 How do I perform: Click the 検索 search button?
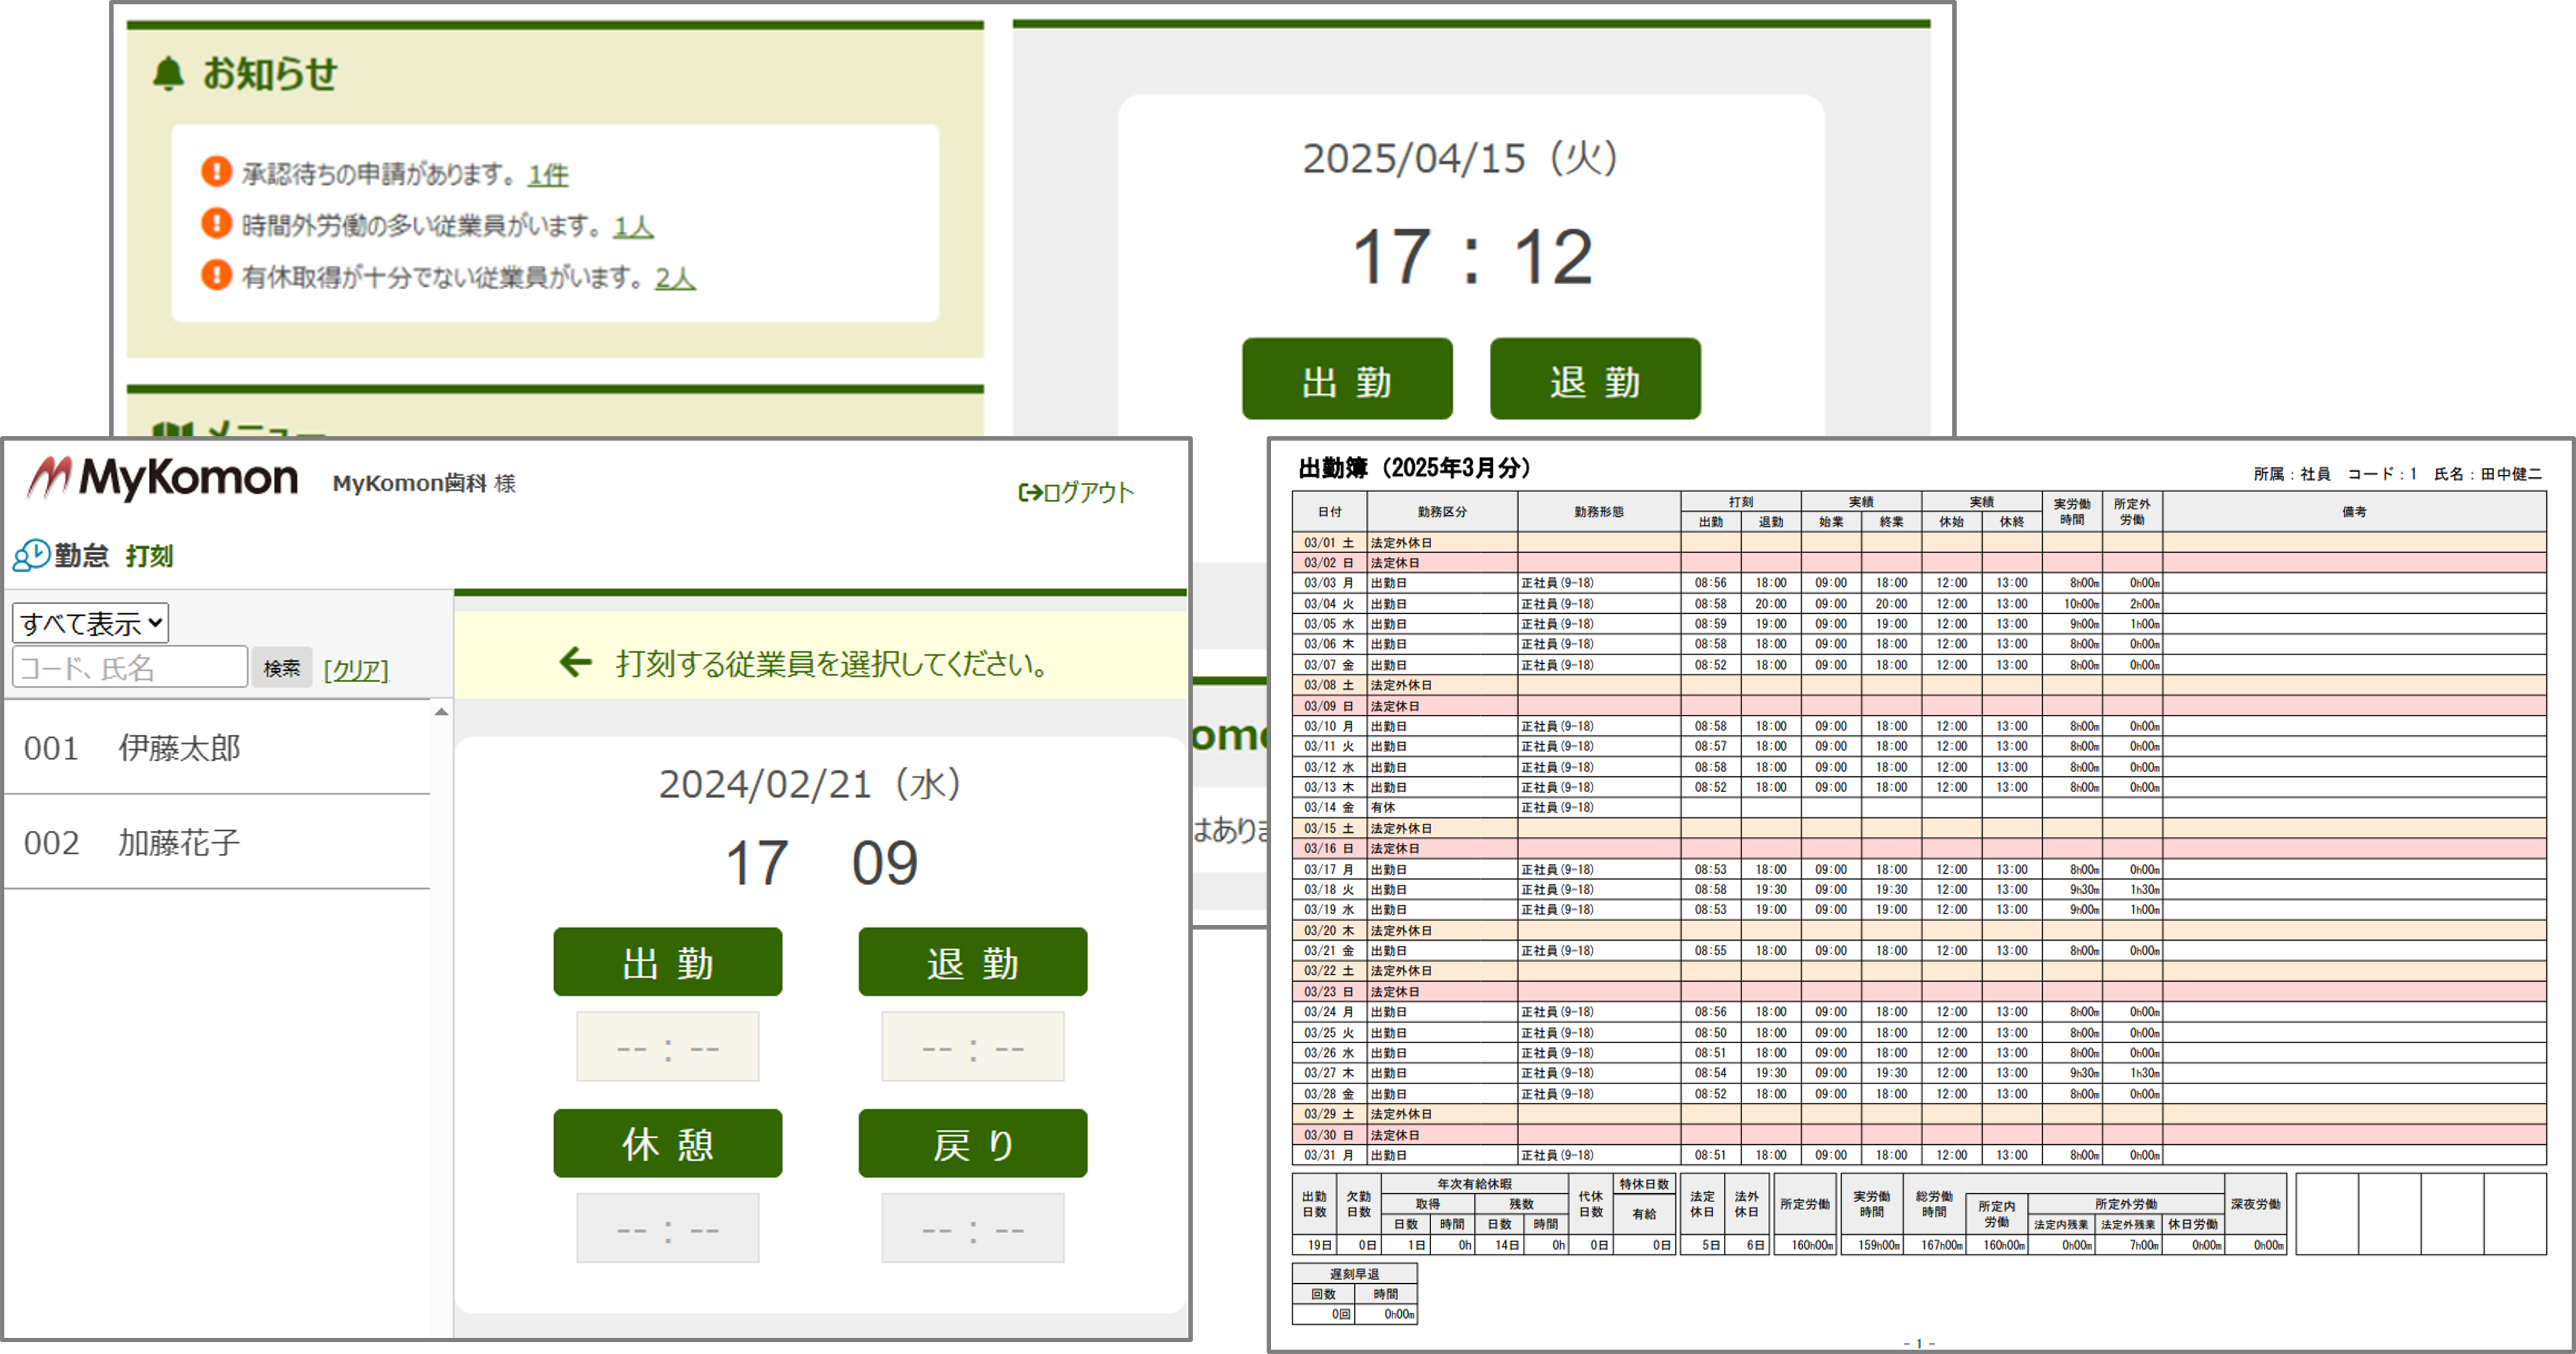[x=281, y=668]
